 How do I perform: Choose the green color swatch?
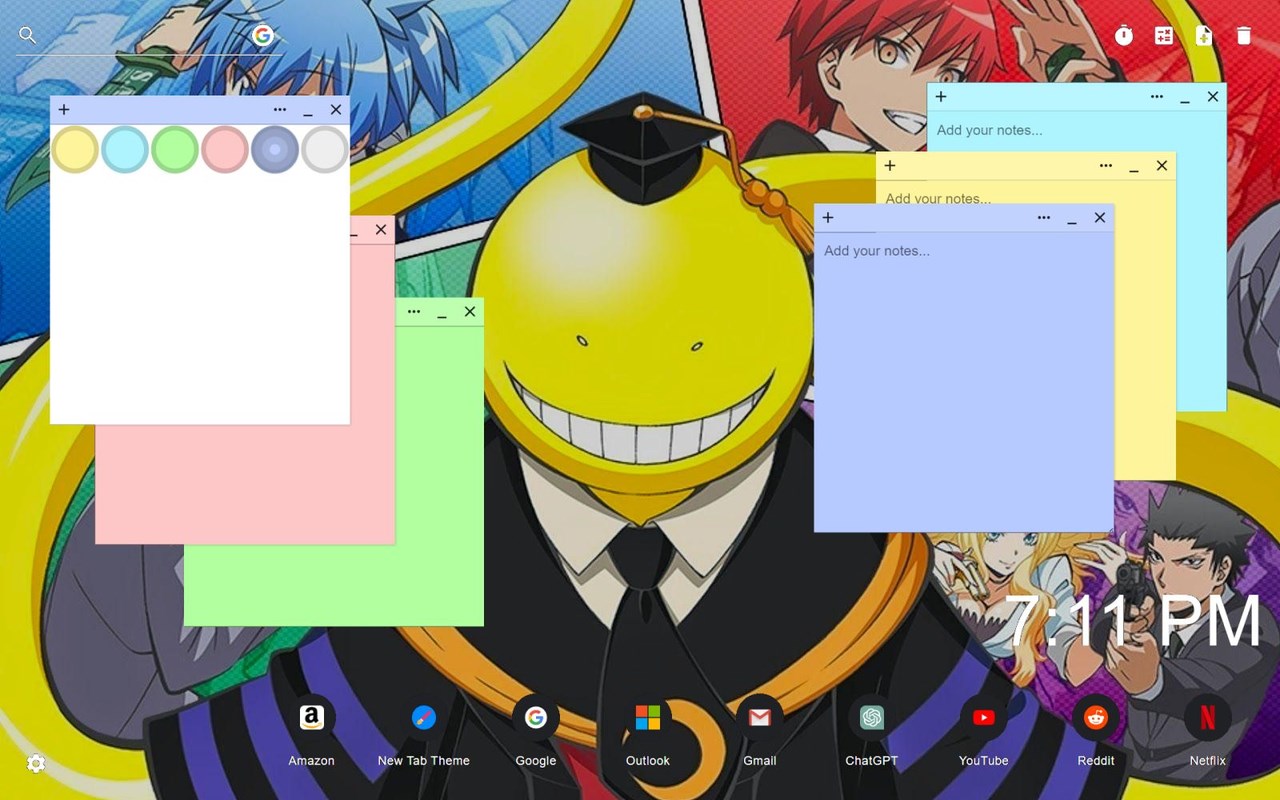175,150
